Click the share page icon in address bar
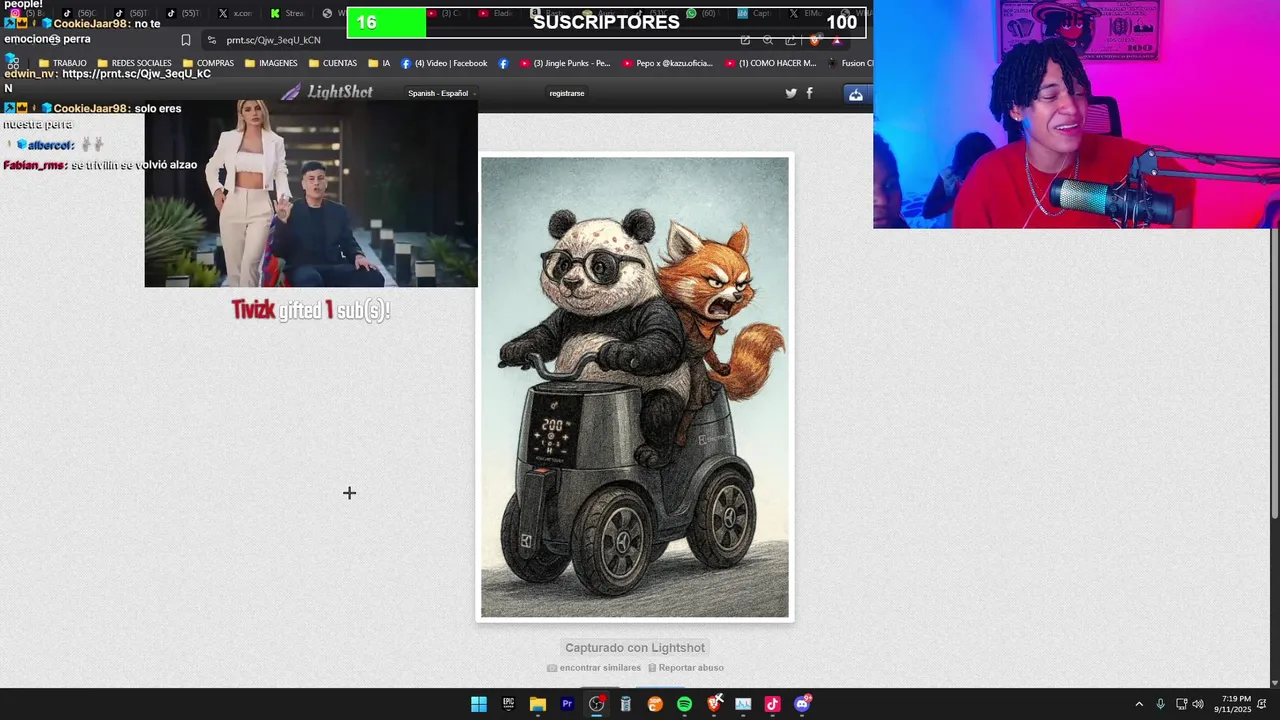The height and width of the screenshot is (720, 1280). [x=791, y=40]
